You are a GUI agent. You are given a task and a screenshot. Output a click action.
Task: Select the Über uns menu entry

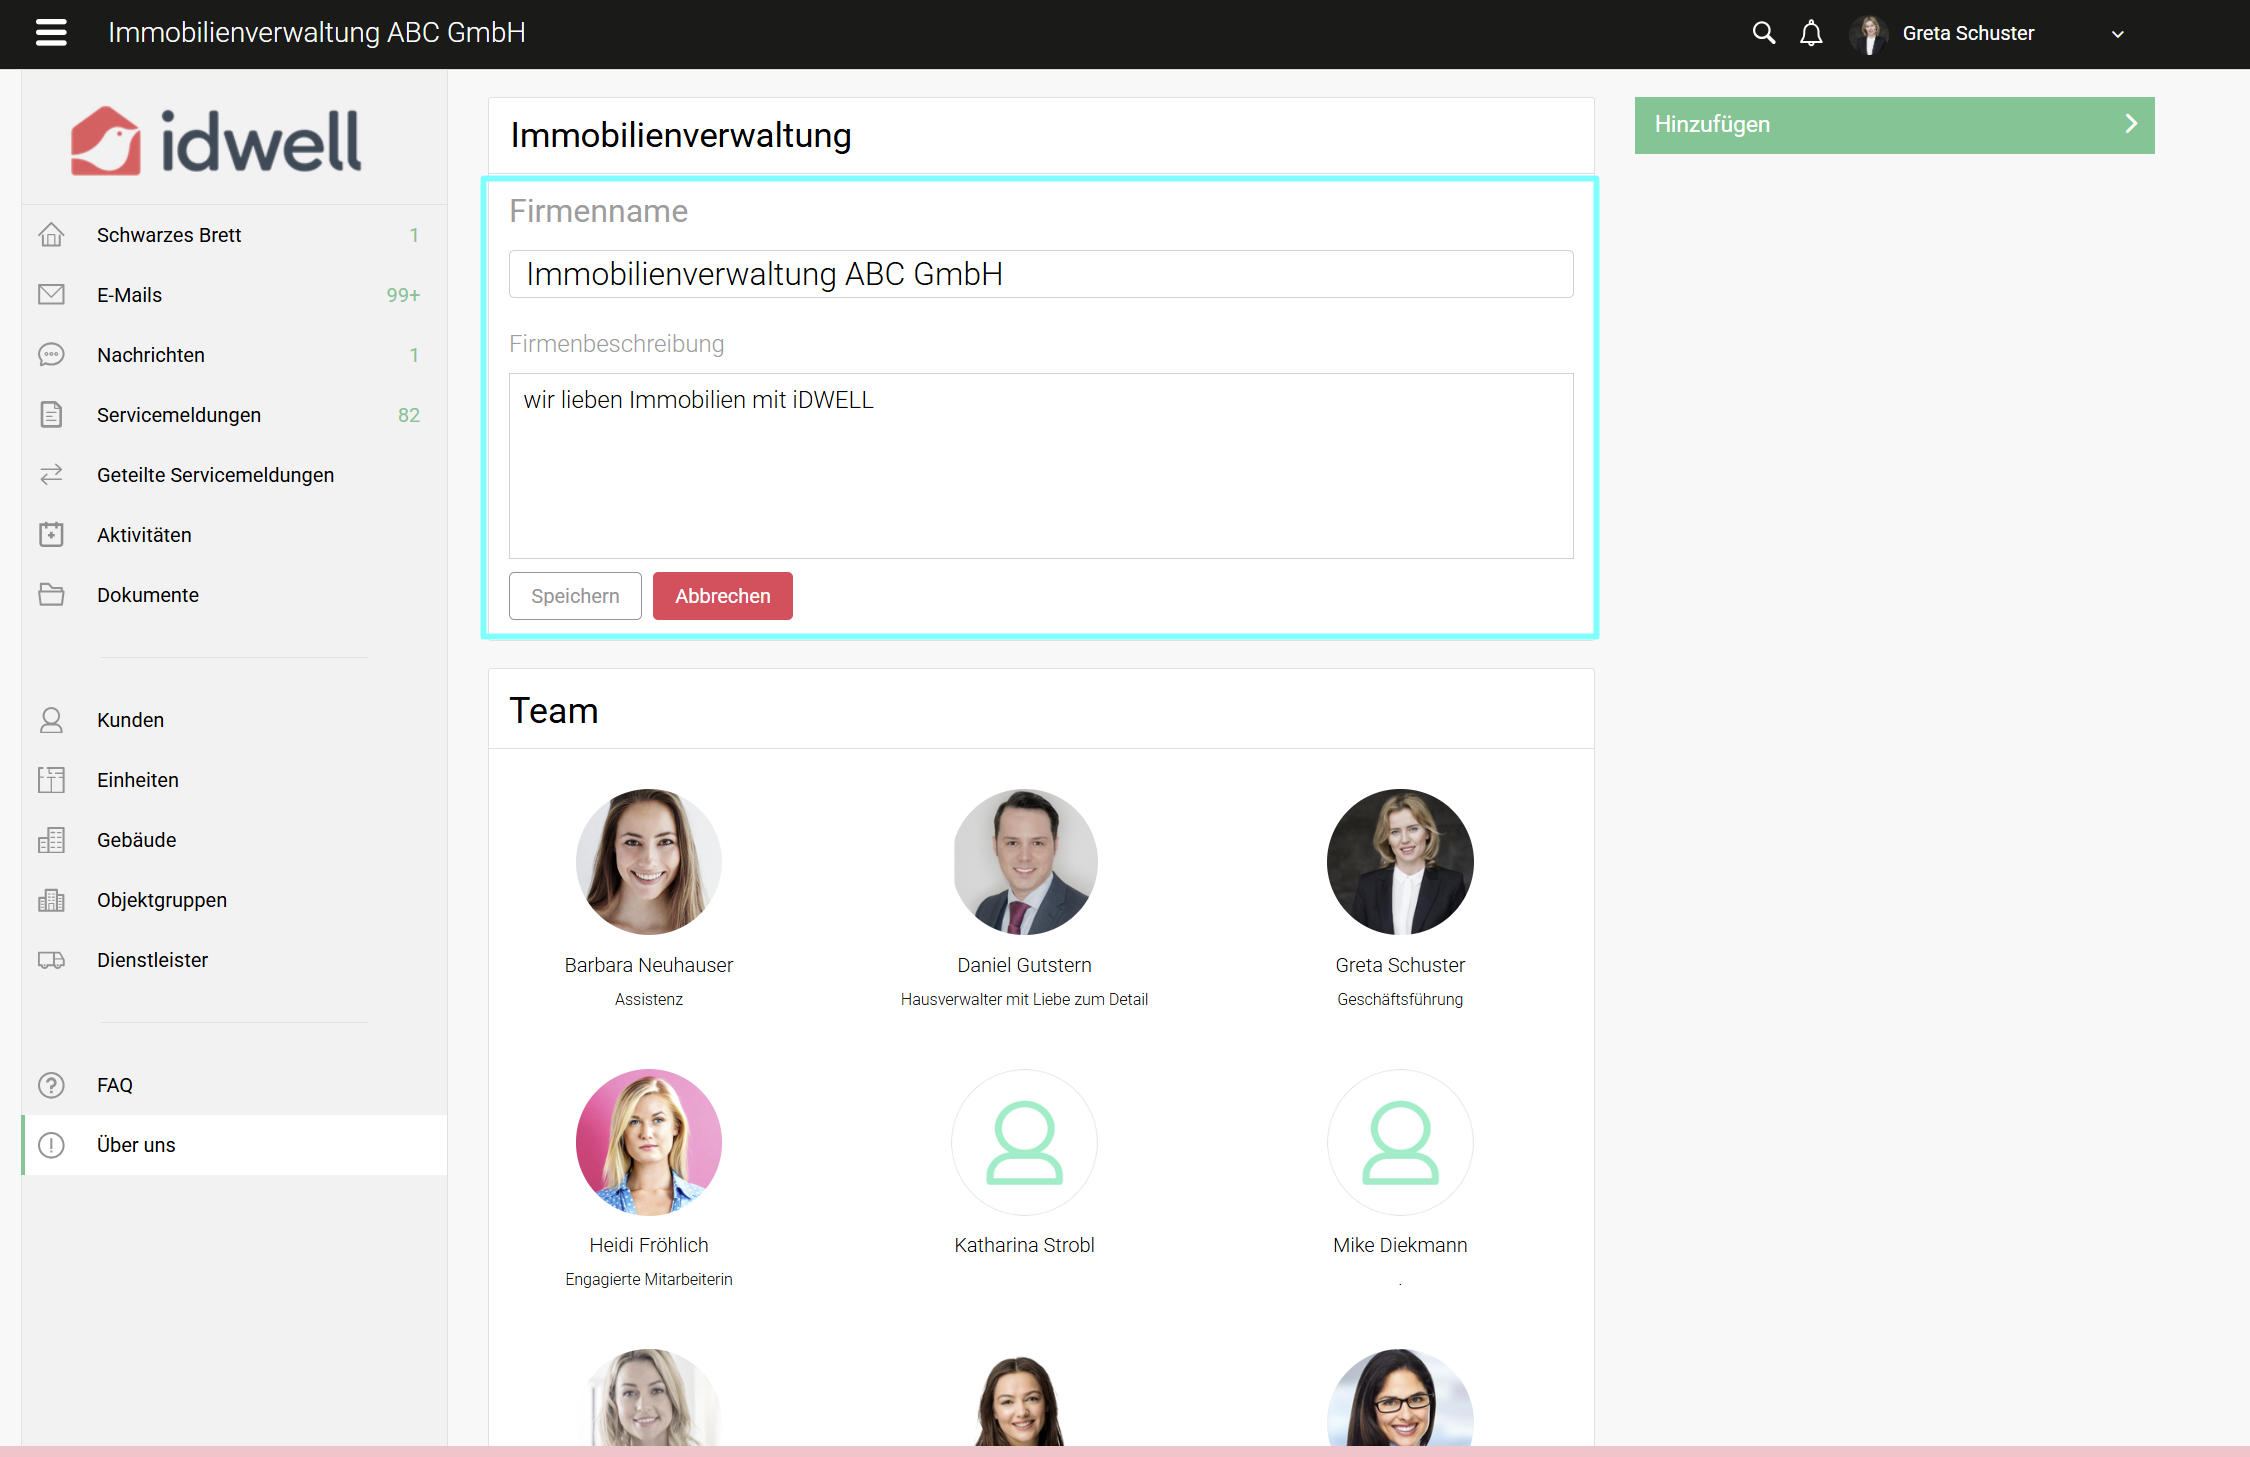pyautogui.click(x=136, y=1145)
